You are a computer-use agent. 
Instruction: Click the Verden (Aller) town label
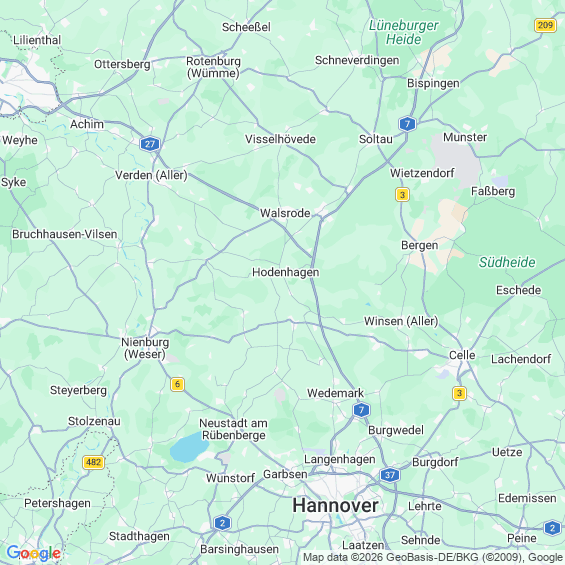tap(151, 175)
